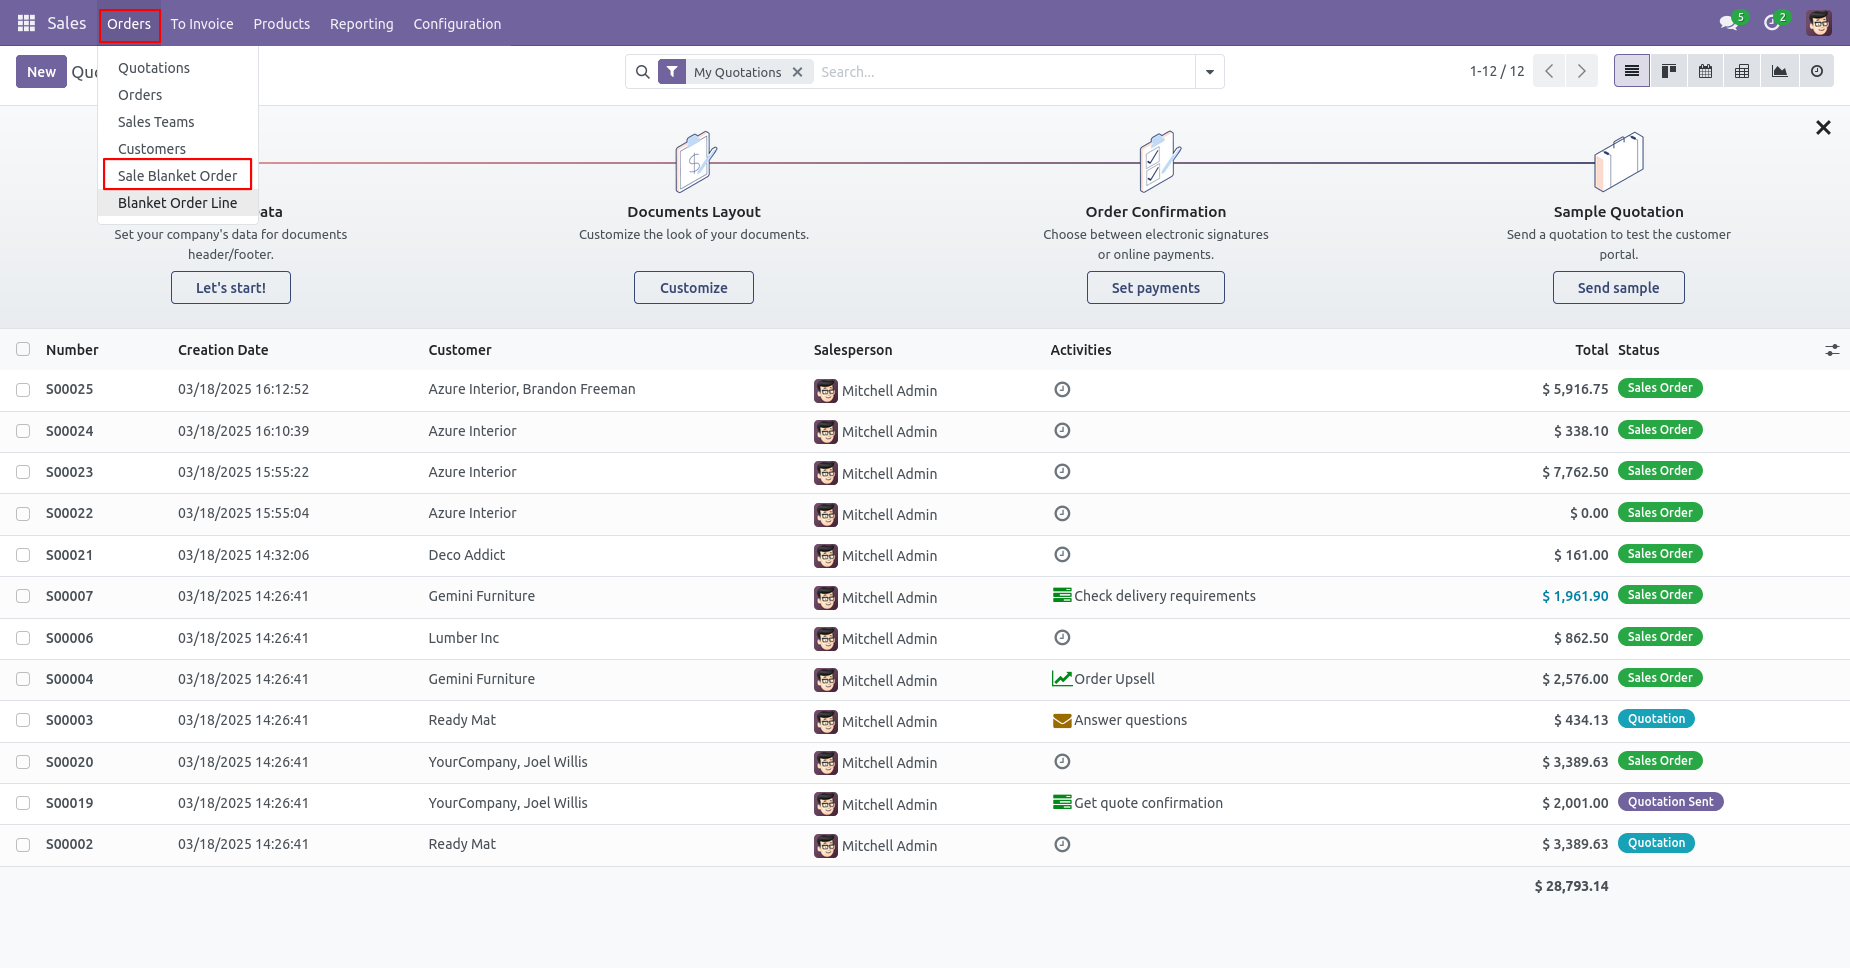Open the Products menu

(x=282, y=23)
